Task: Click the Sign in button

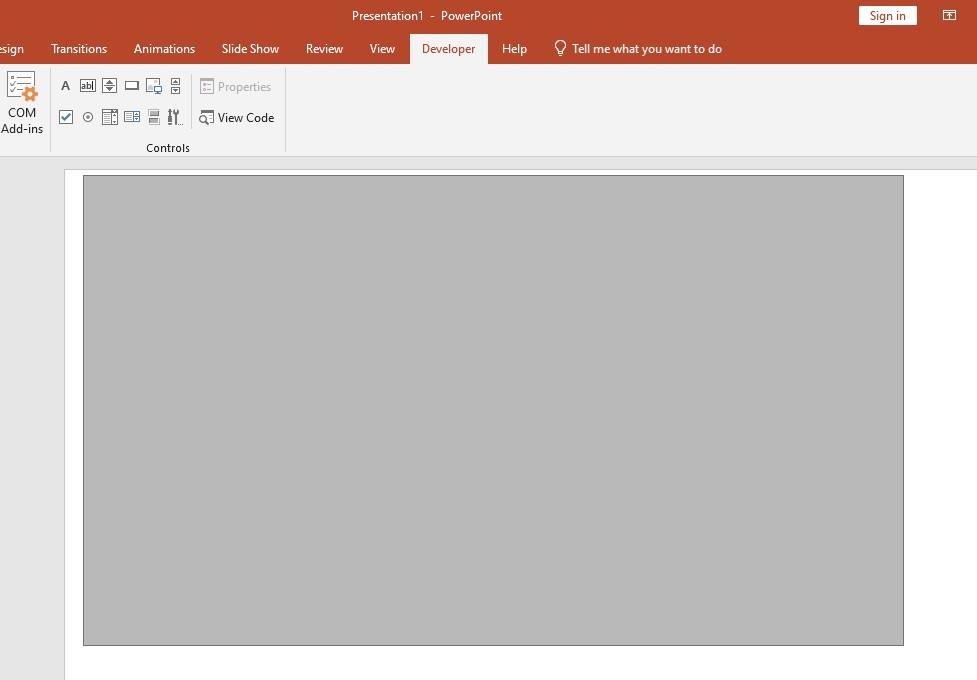Action: 886,15
